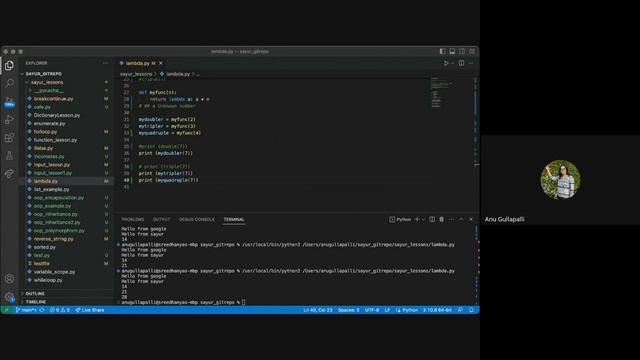The image size is (640, 360).
Task: Split the editor to the right
Action: coord(461,63)
